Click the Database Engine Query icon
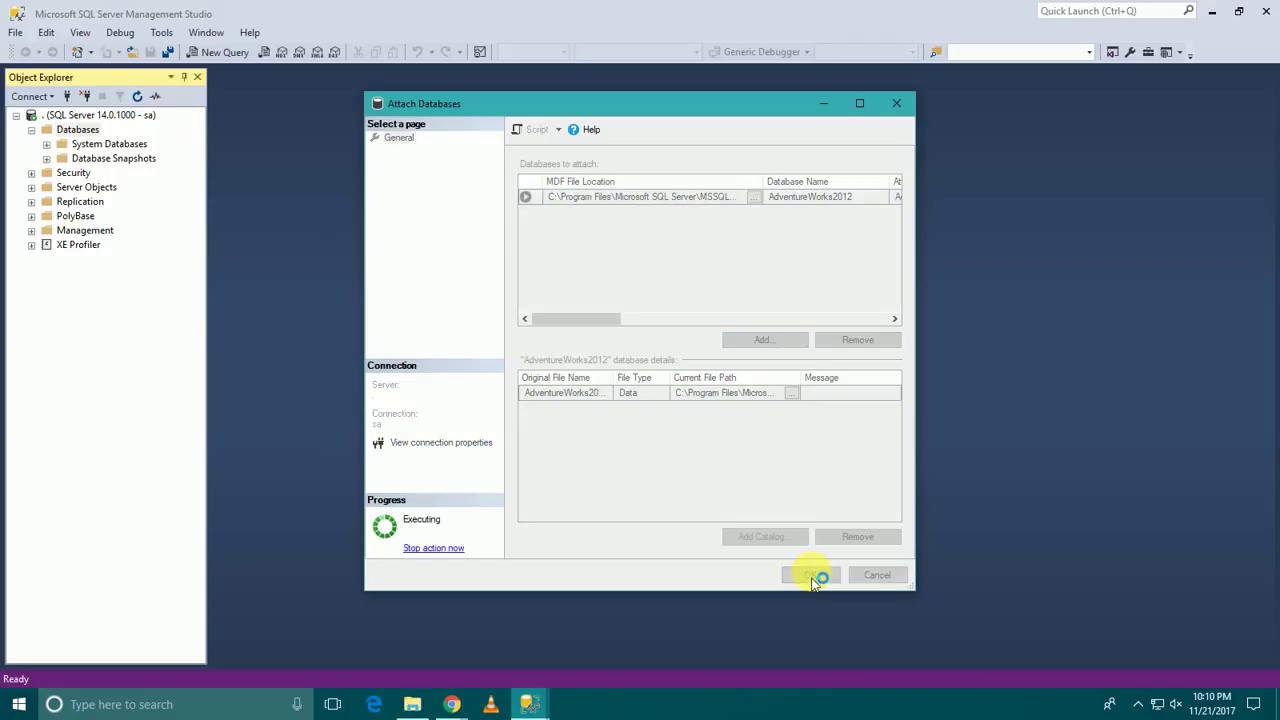Viewport: 1280px width, 720px height. [x=264, y=52]
